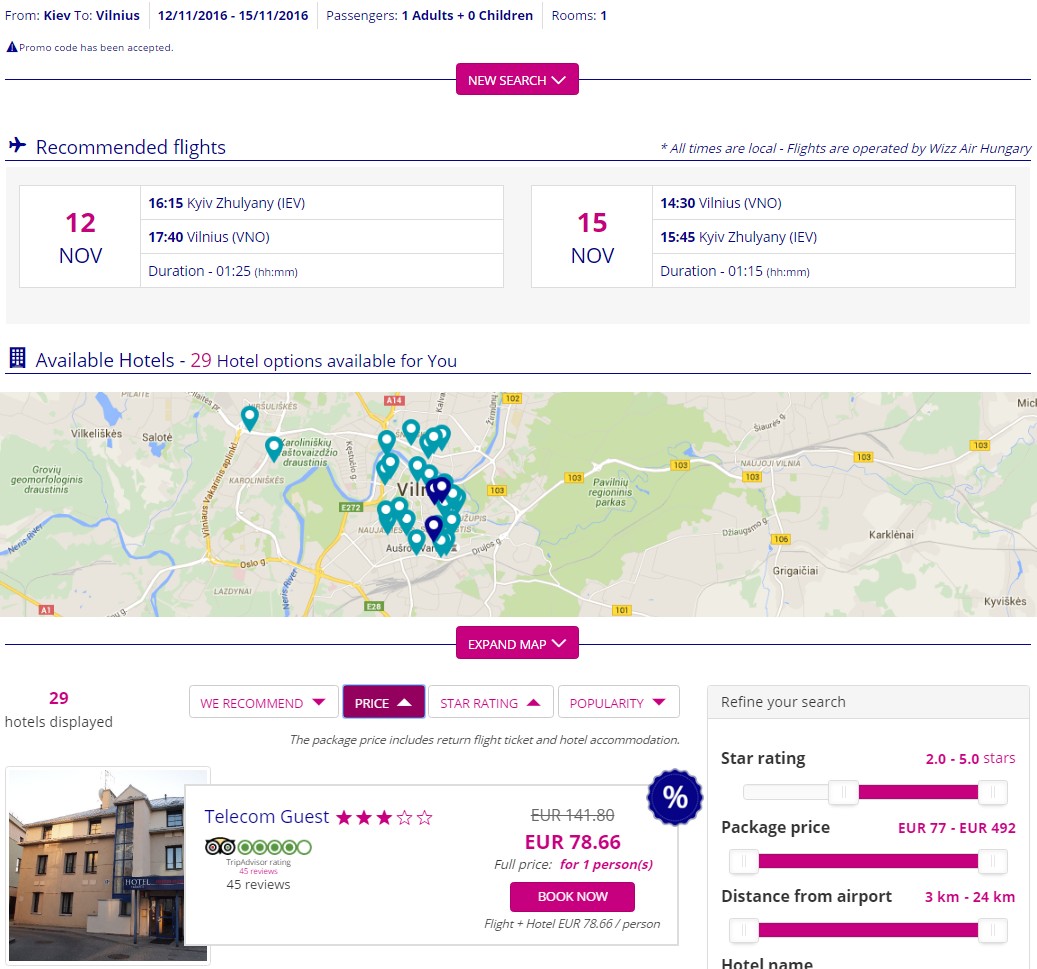Viewport: 1037px width, 969px height.
Task: Click the Refine your search header
Action: [x=868, y=702]
